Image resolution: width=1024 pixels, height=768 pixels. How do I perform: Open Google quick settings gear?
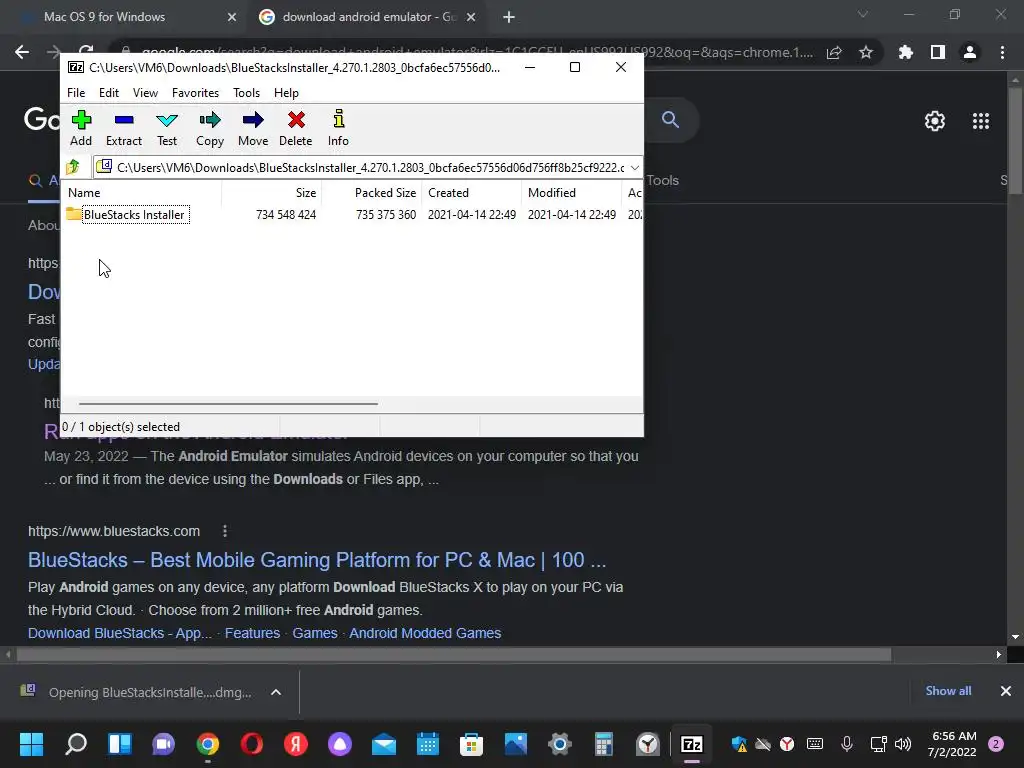[x=935, y=121]
